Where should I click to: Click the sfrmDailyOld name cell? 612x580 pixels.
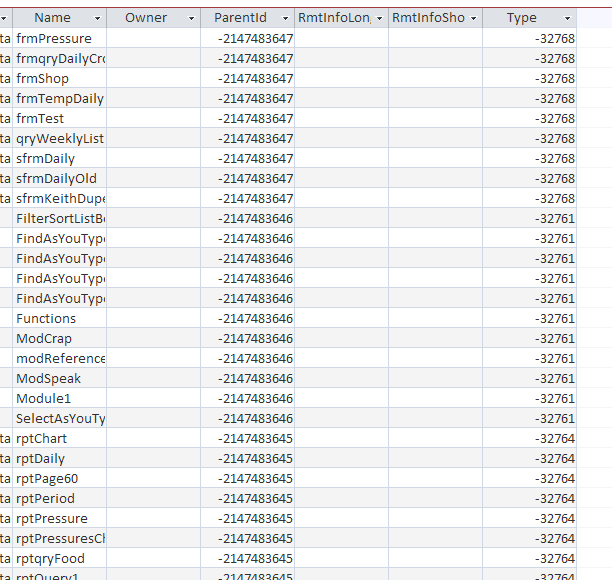tap(60, 178)
